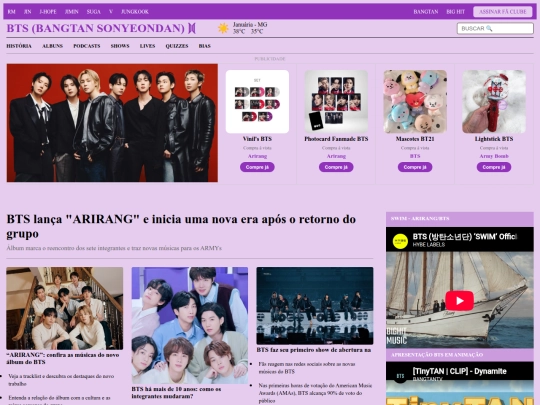
Task: Click the HYBE LABELS channel avatar icon
Action: 400,240
